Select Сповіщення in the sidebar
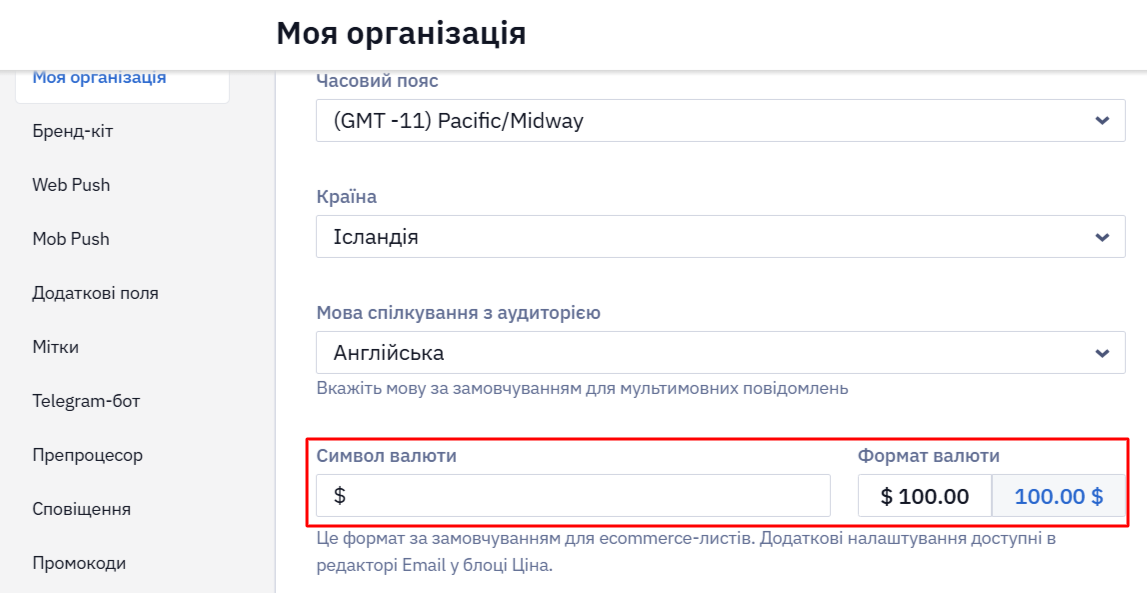The image size is (1147, 593). coord(82,510)
